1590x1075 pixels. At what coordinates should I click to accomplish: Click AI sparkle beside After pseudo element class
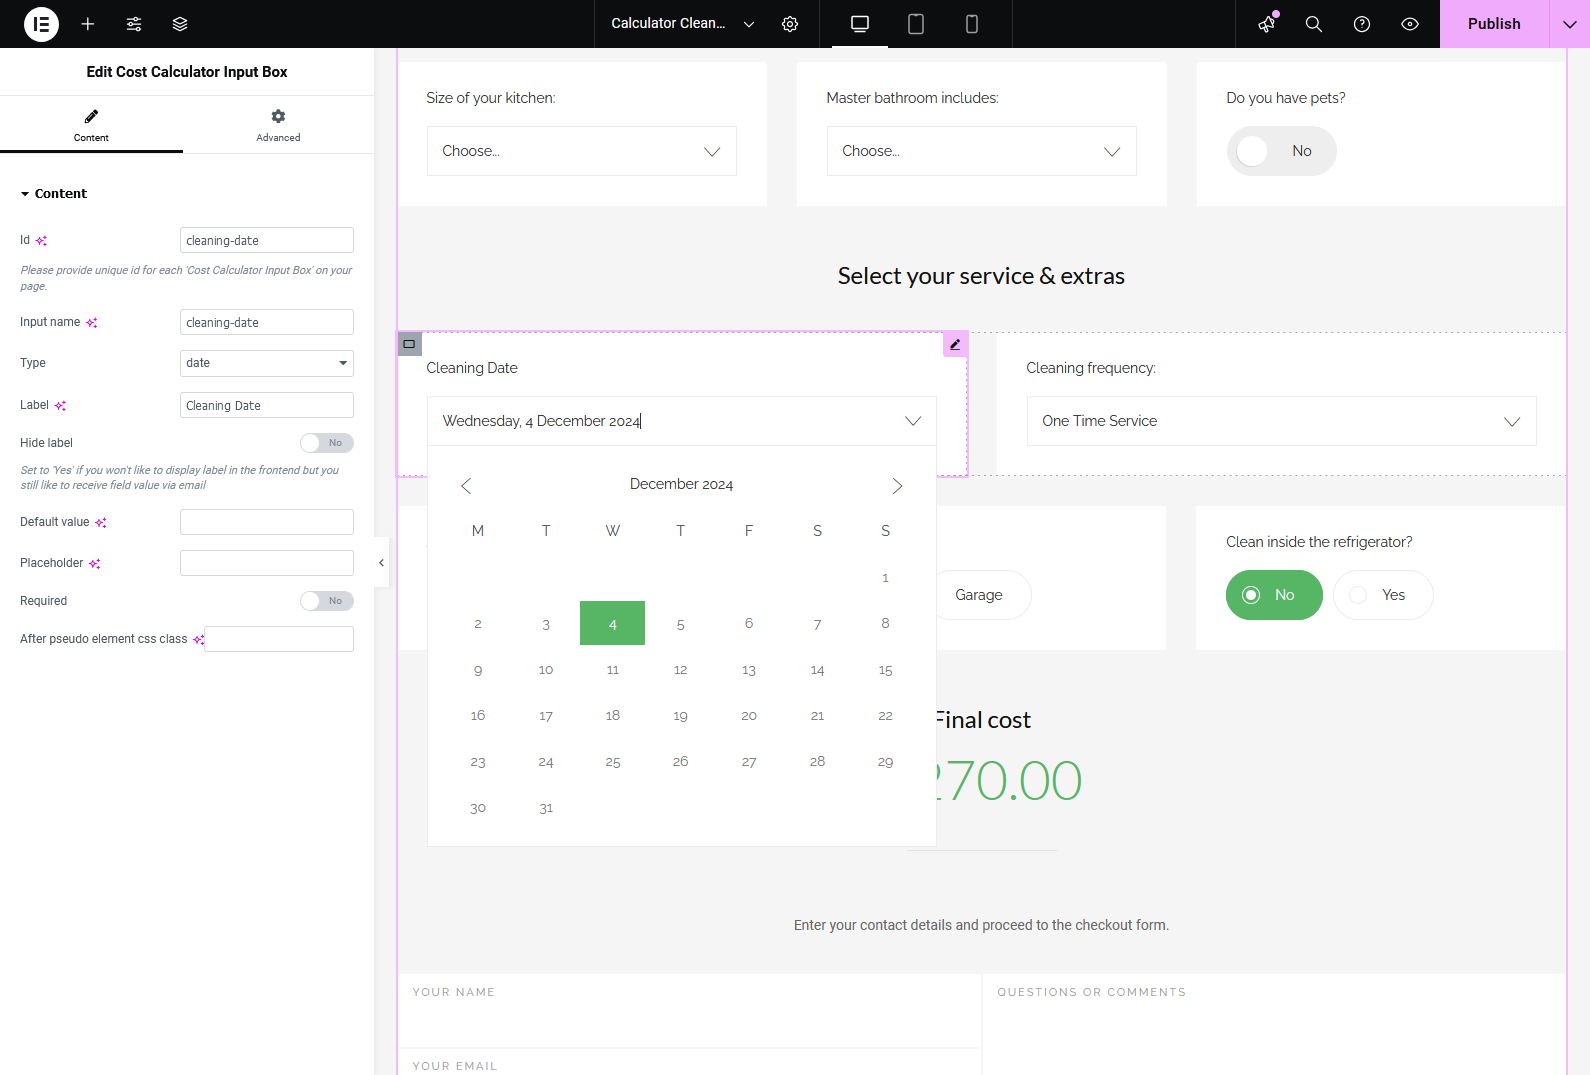click(198, 640)
